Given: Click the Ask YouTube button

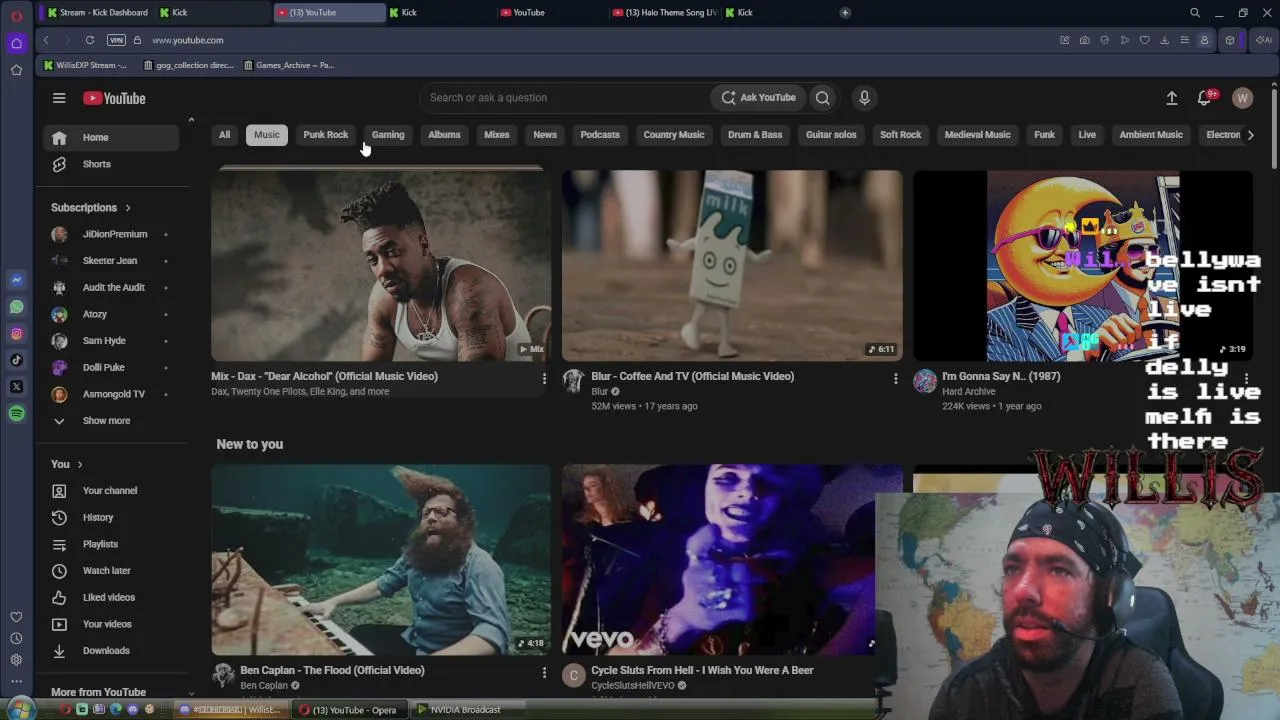Looking at the screenshot, I should click(759, 97).
